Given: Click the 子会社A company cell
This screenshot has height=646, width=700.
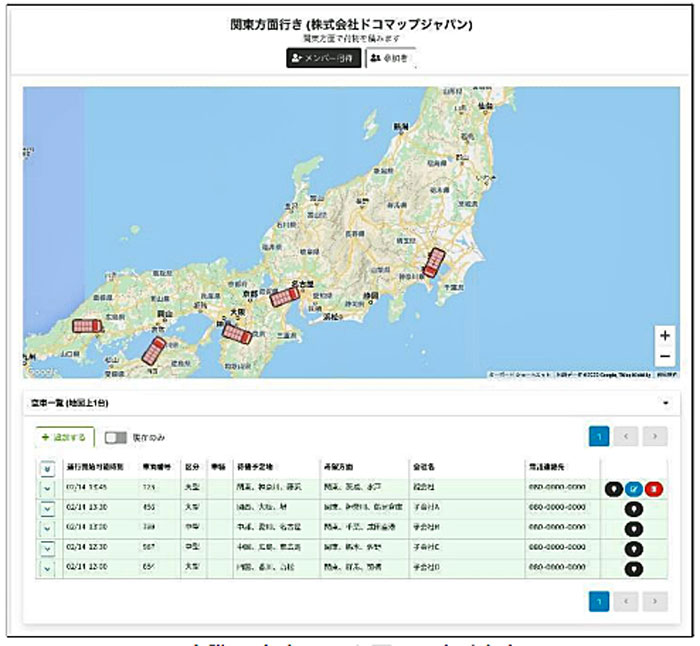Looking at the screenshot, I should (x=426, y=507).
